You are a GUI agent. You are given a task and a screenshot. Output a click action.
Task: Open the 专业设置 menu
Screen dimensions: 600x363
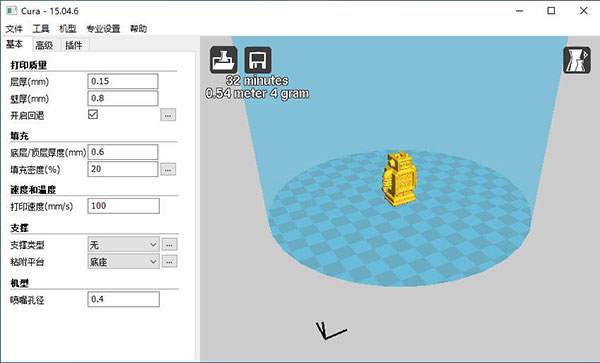103,29
